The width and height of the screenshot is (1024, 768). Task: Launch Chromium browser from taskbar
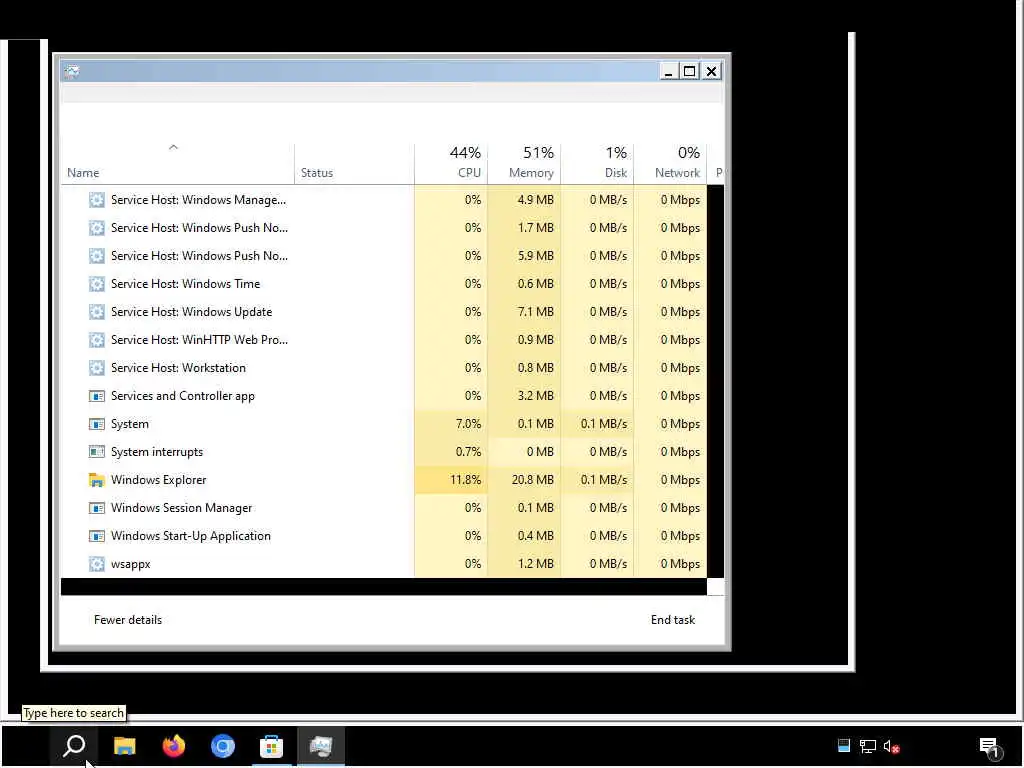click(x=223, y=746)
